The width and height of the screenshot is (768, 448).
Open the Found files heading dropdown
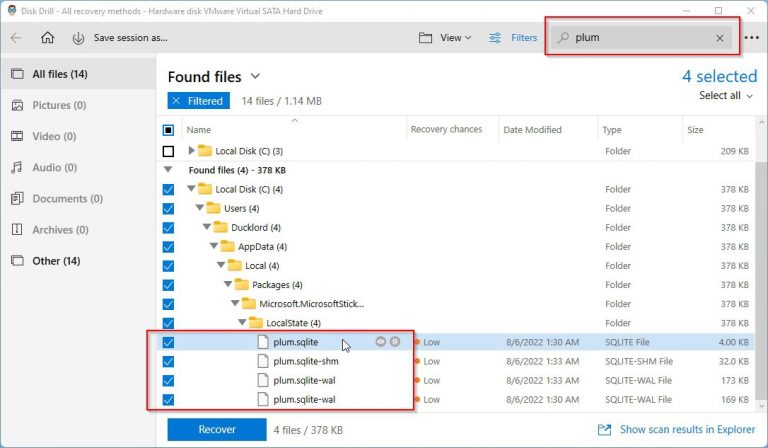click(255, 76)
